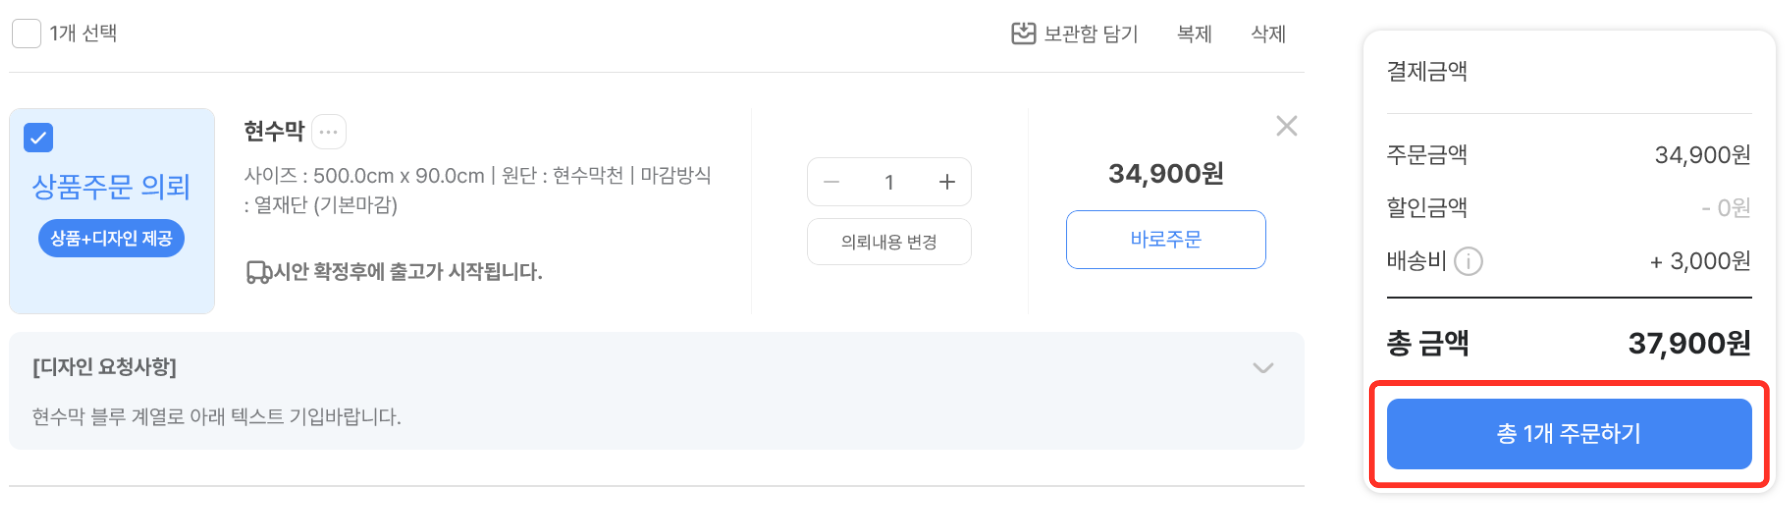Open the 현수막 ellipsis options menu
The width and height of the screenshot is (1791, 506).
point(329,131)
